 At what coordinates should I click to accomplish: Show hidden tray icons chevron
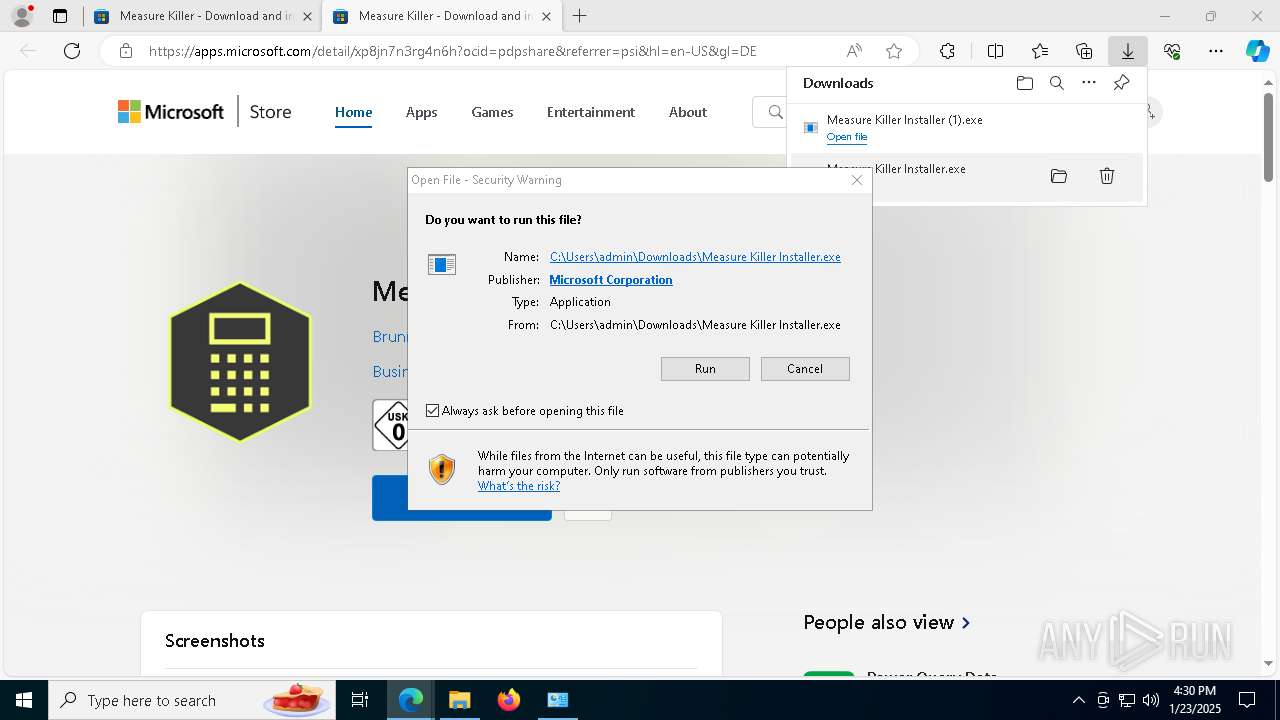(1078, 700)
